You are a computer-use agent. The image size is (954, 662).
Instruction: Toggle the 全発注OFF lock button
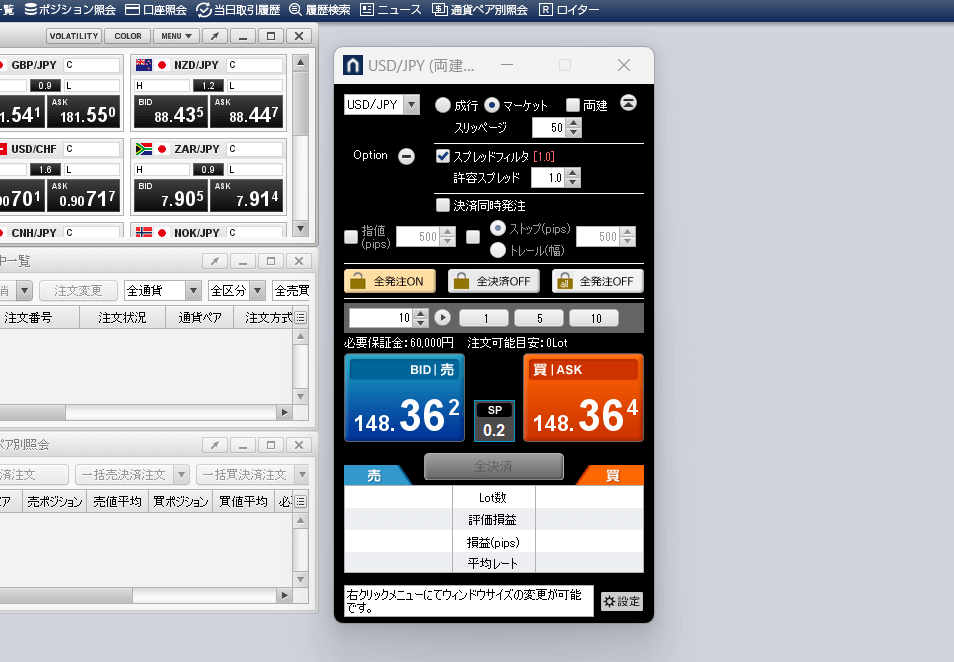click(597, 281)
